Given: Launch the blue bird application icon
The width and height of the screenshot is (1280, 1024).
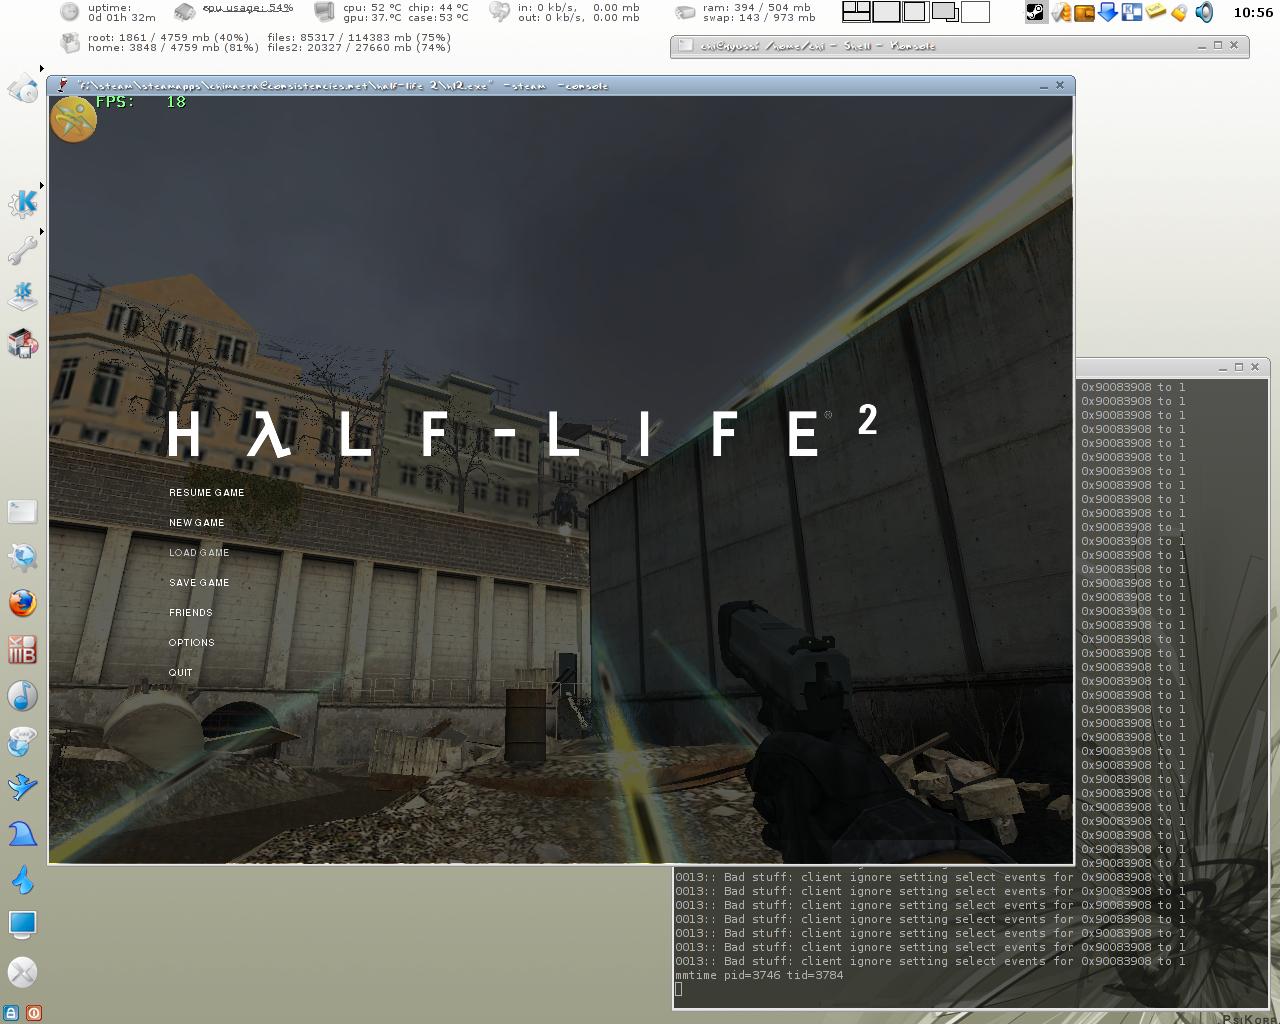Looking at the screenshot, I should (23, 787).
